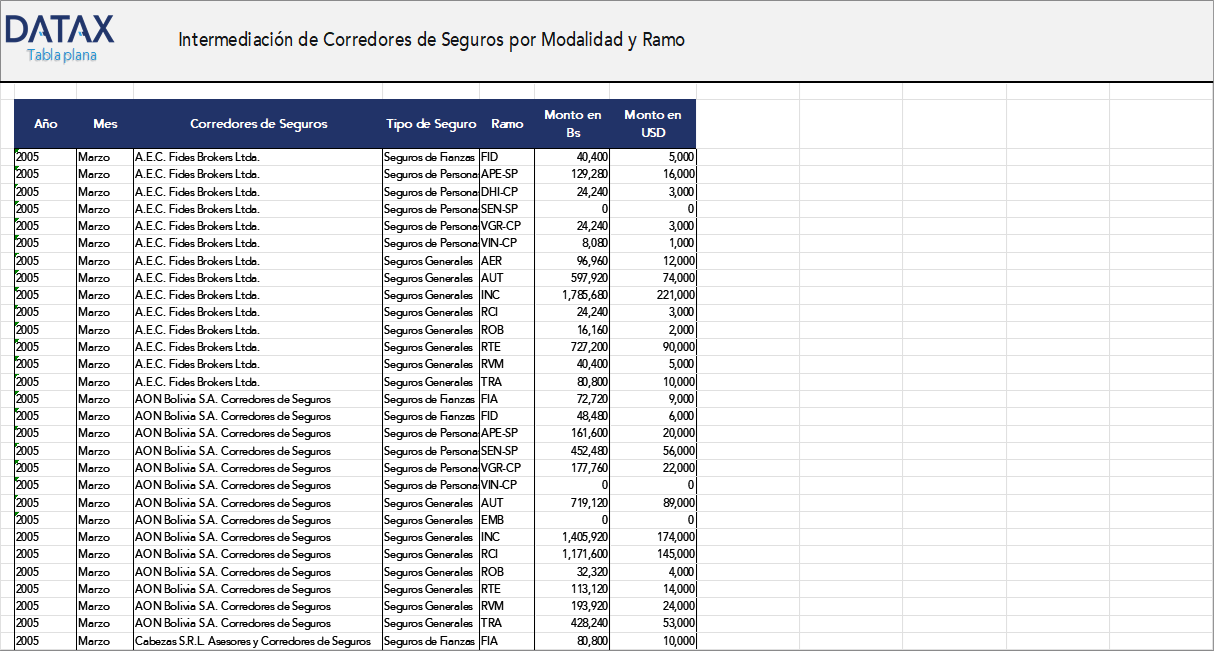The image size is (1214, 651).
Task: Select the USD cell showing 221,000
Action: coord(653,295)
